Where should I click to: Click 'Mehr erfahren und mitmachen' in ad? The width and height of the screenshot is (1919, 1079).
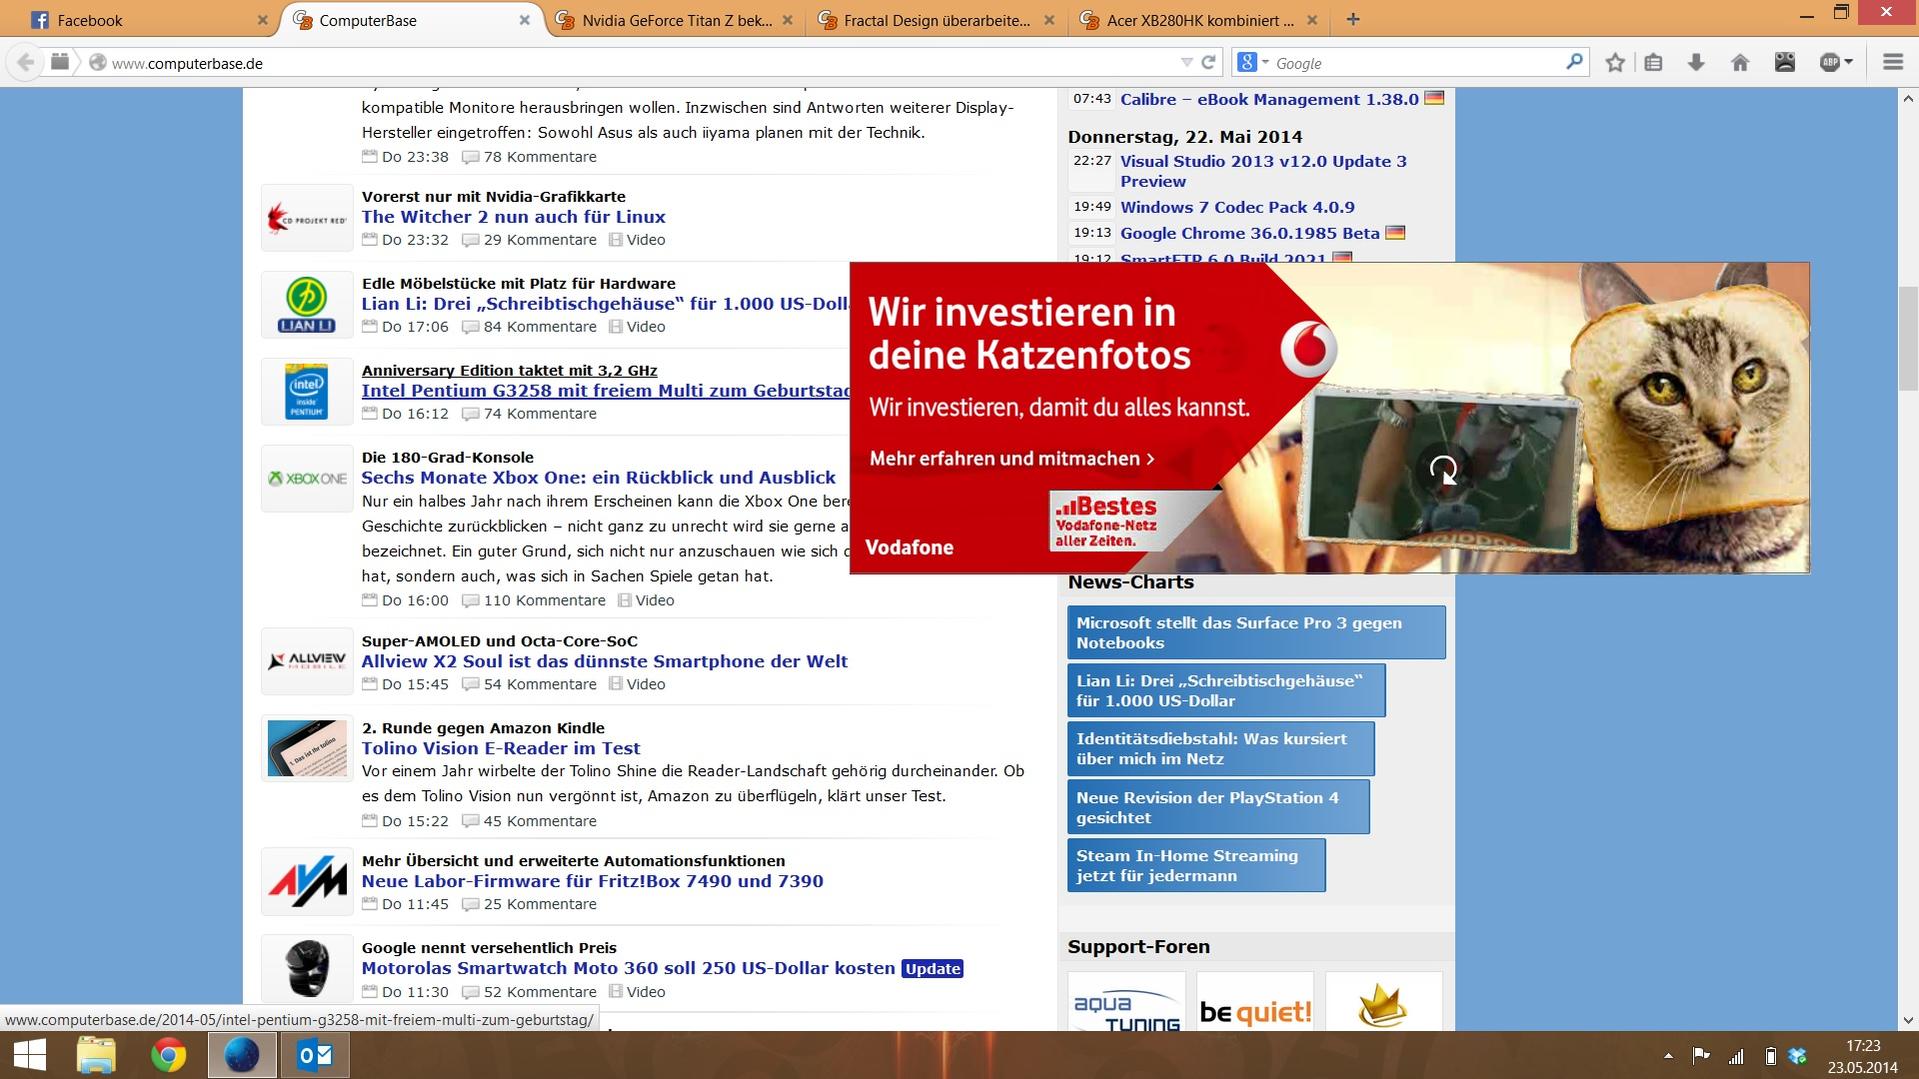click(1012, 458)
